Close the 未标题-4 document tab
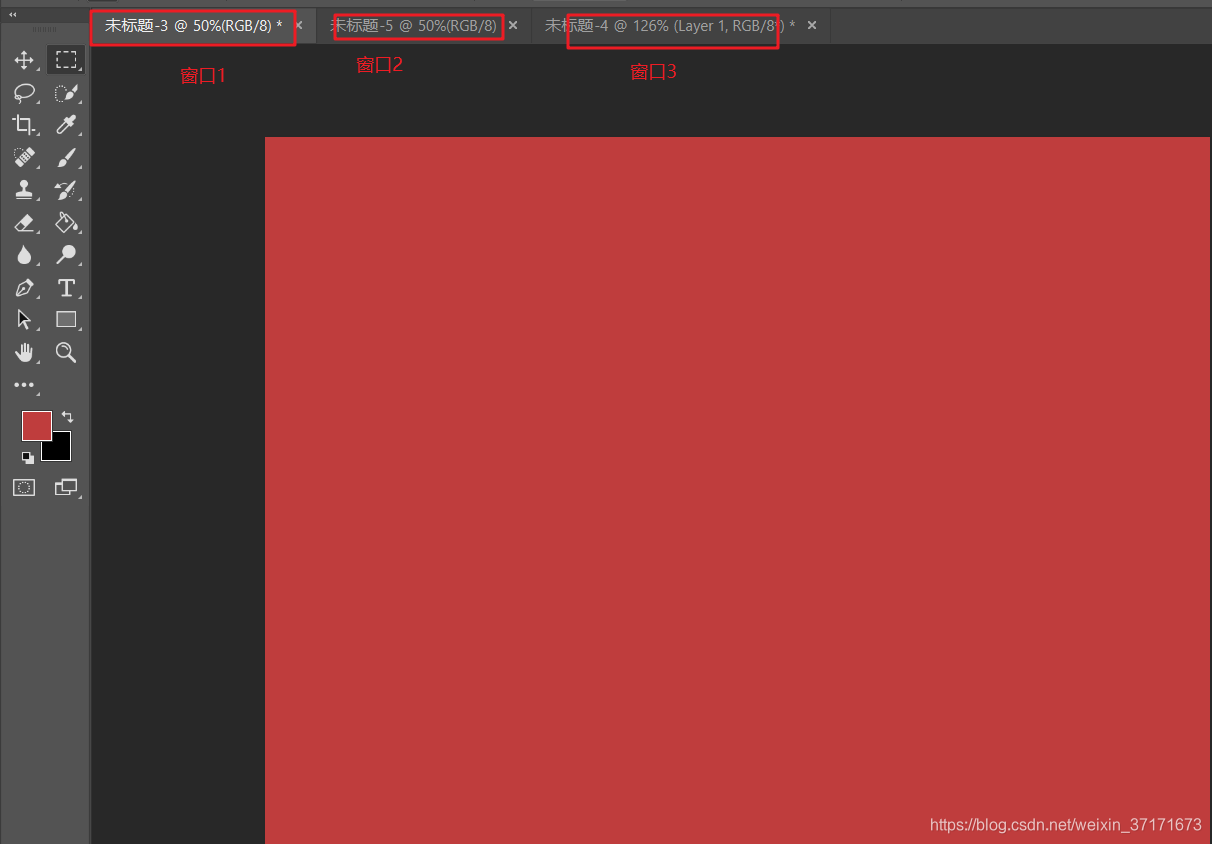The image size is (1212, 844). (812, 26)
